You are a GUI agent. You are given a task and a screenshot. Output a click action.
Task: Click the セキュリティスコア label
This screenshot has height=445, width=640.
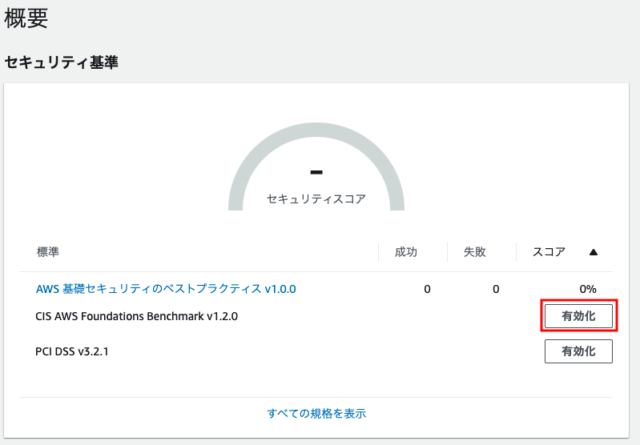coord(316,199)
